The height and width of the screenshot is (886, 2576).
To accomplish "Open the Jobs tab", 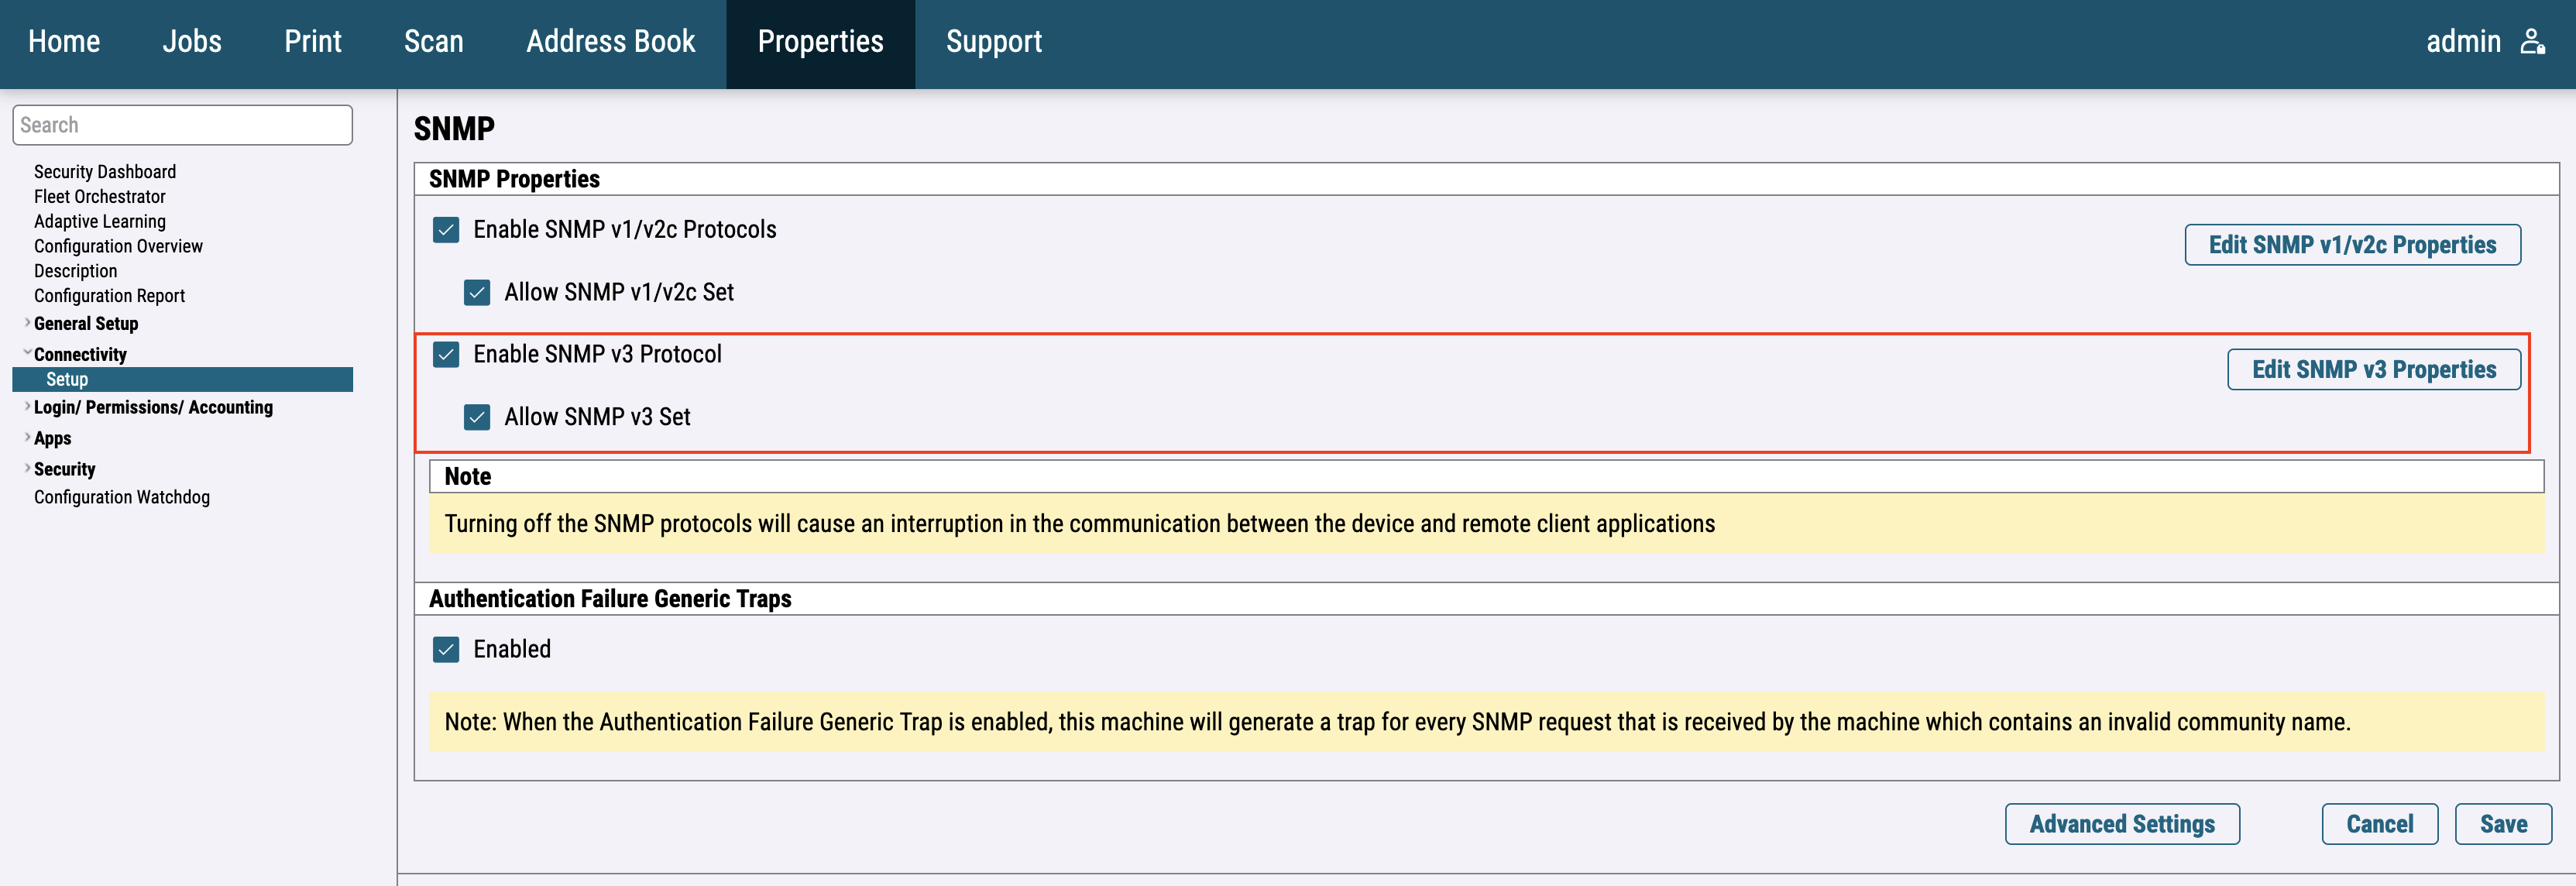I will coord(192,42).
